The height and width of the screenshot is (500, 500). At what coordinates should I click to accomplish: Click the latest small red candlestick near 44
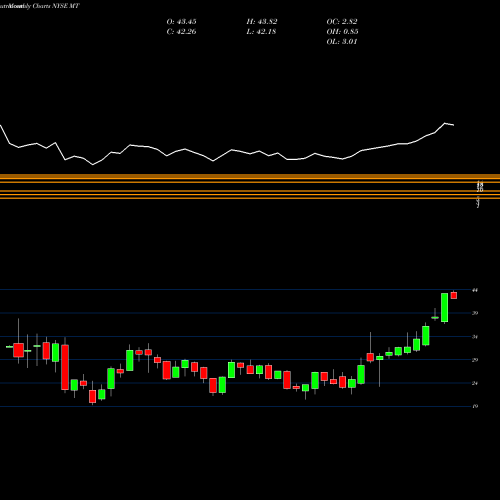point(454,295)
